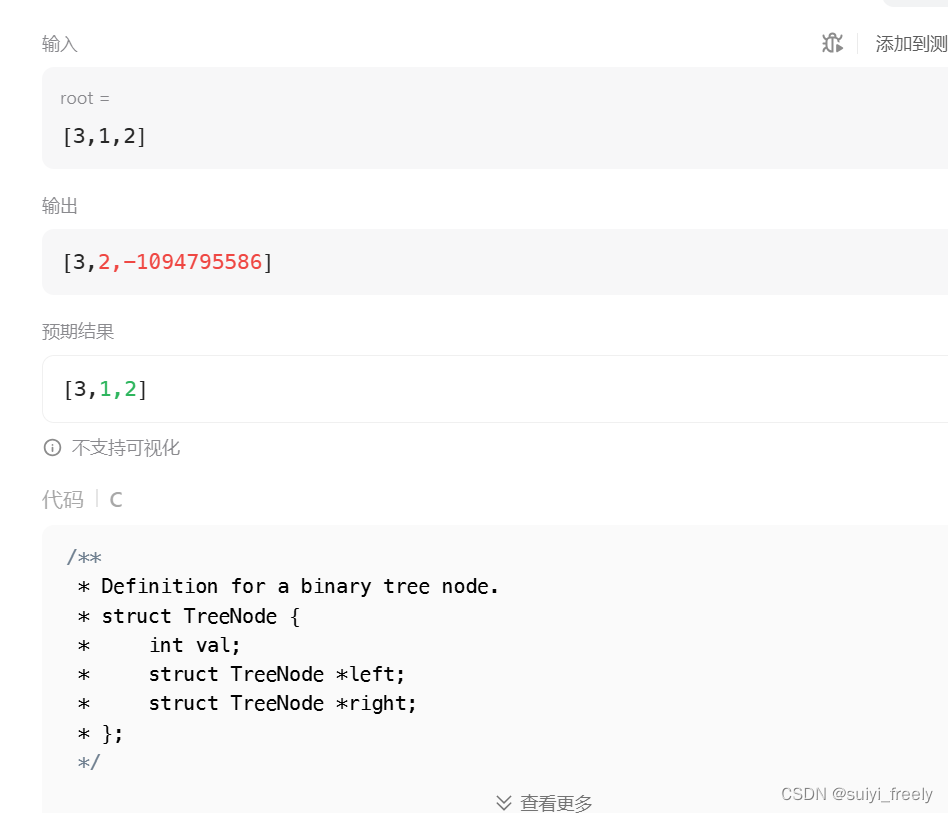
Task: Click the 'struct TreeNode *right;' line
Action: 283,703
